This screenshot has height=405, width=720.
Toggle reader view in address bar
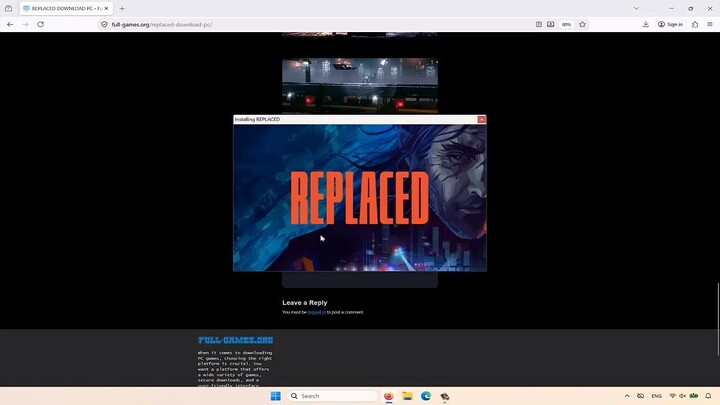[539, 24]
